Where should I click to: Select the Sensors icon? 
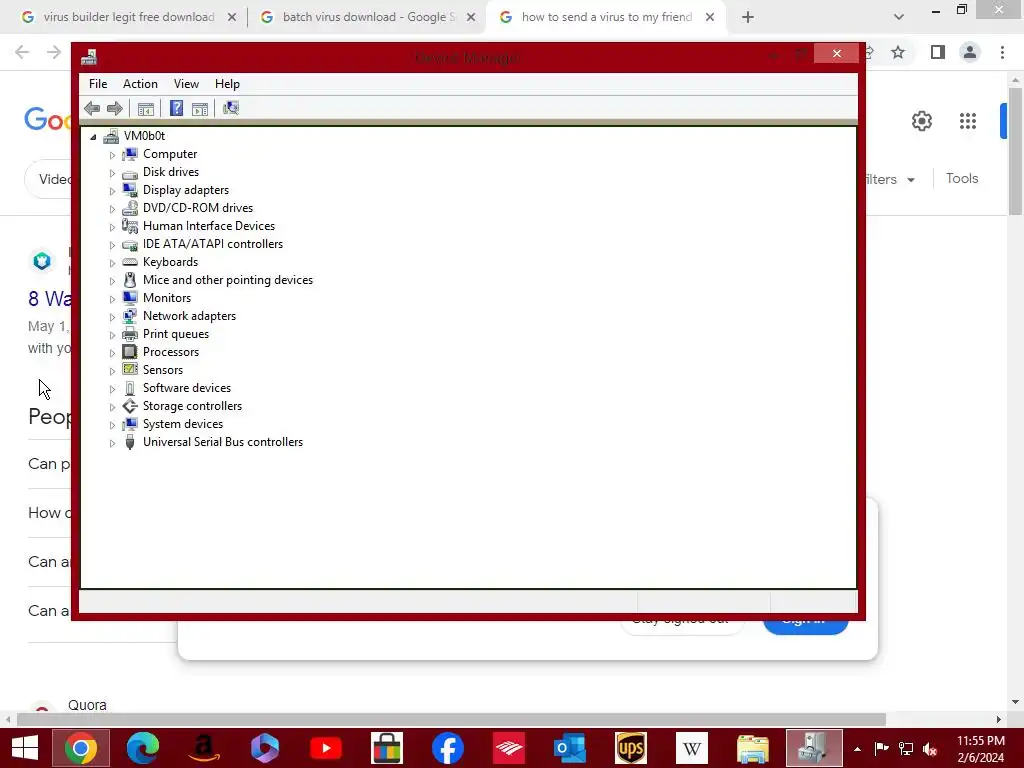[130, 370]
